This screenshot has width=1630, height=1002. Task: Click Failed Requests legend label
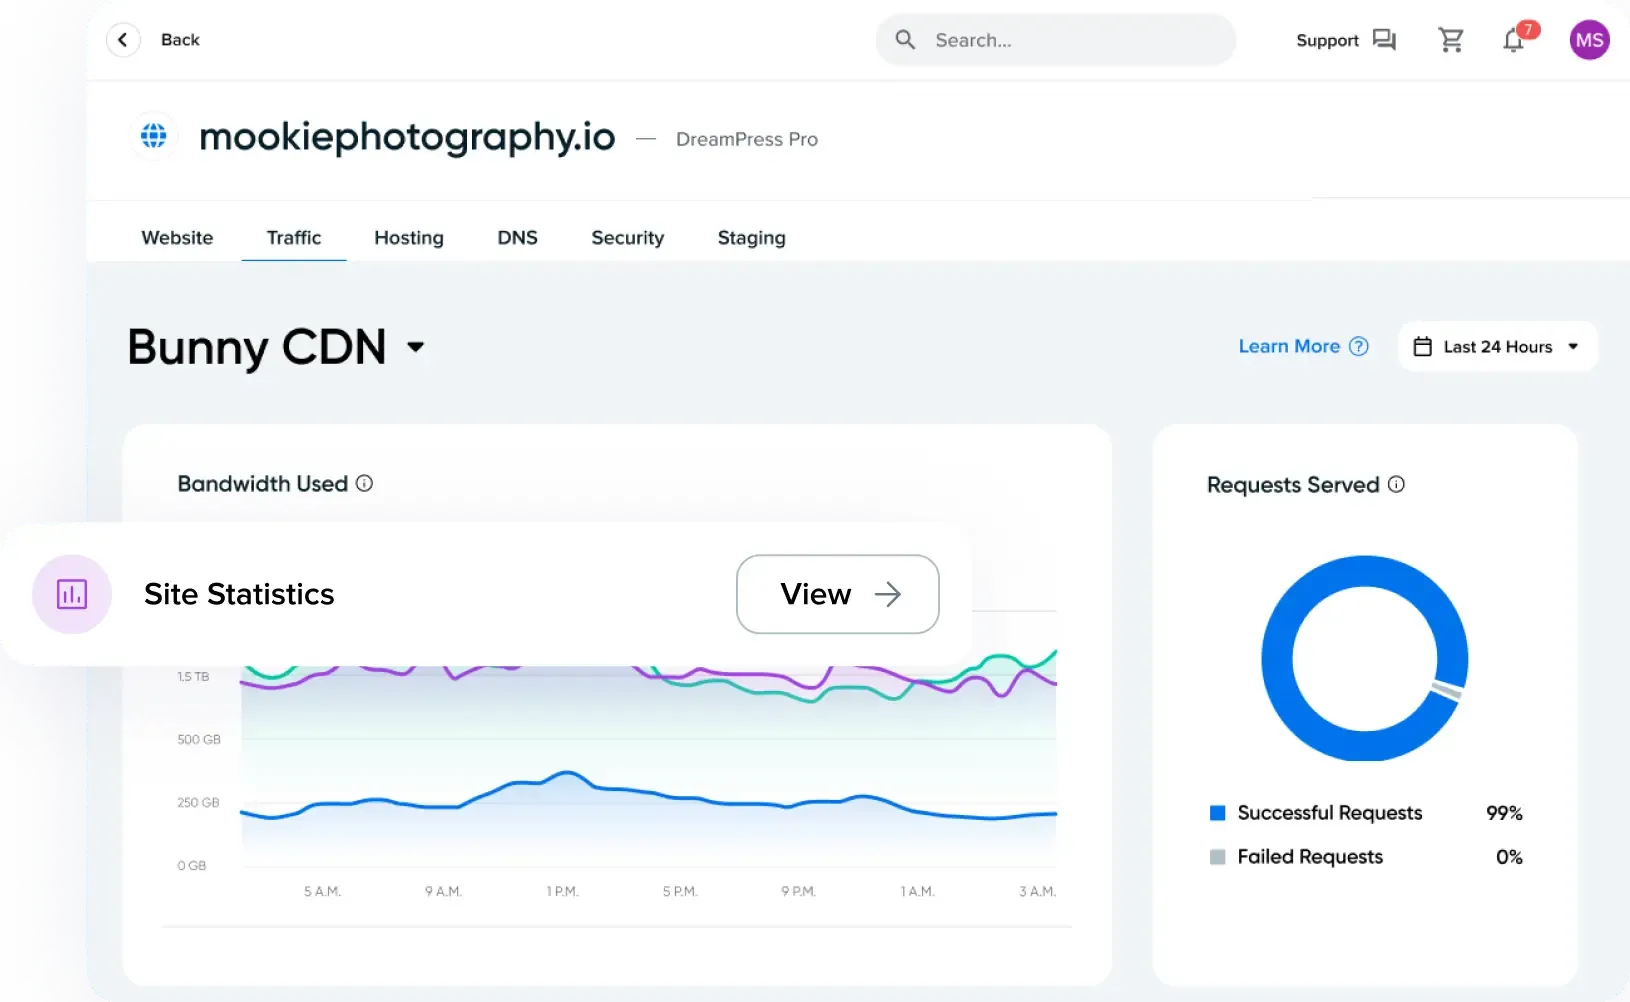click(1310, 857)
